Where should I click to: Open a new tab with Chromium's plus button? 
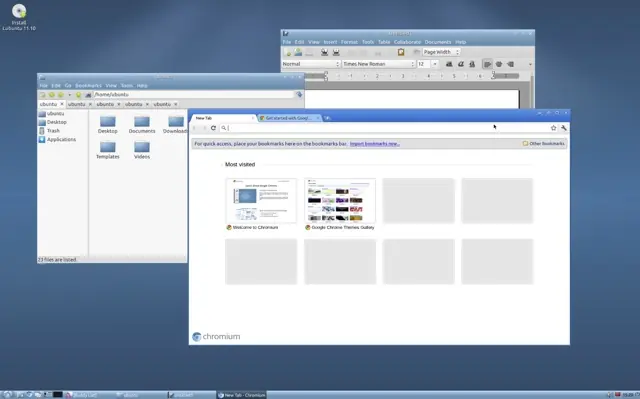click(x=327, y=118)
